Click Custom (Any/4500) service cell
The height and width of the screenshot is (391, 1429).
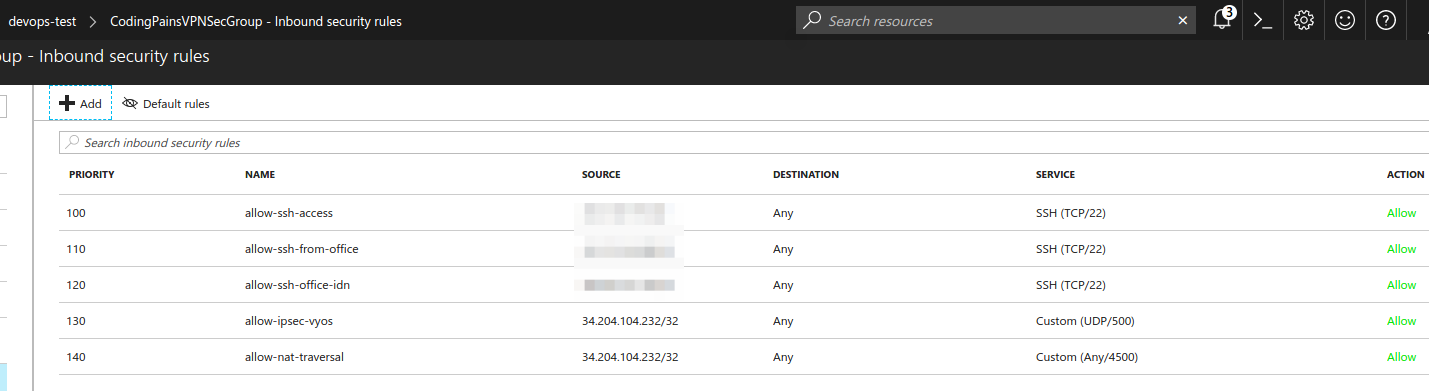[x=1087, y=357]
